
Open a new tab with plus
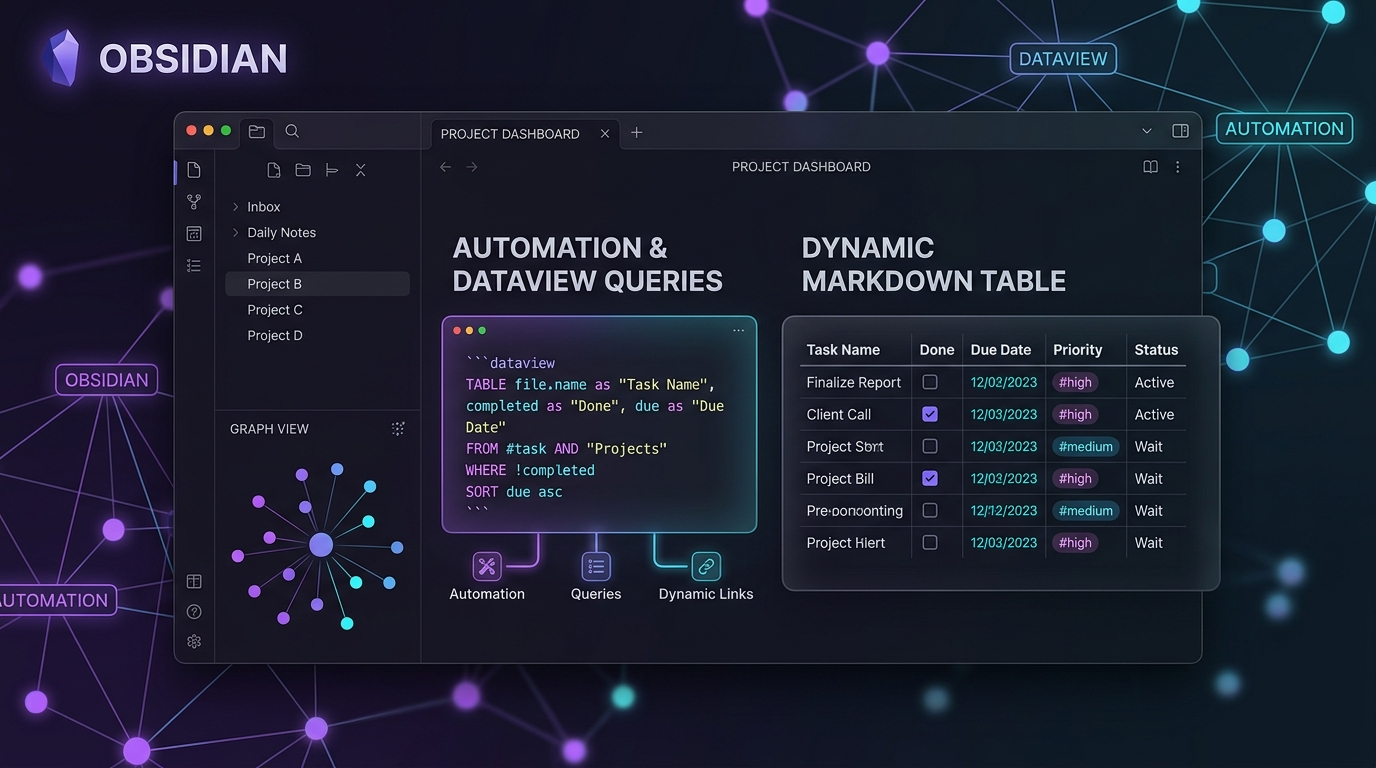click(x=636, y=133)
